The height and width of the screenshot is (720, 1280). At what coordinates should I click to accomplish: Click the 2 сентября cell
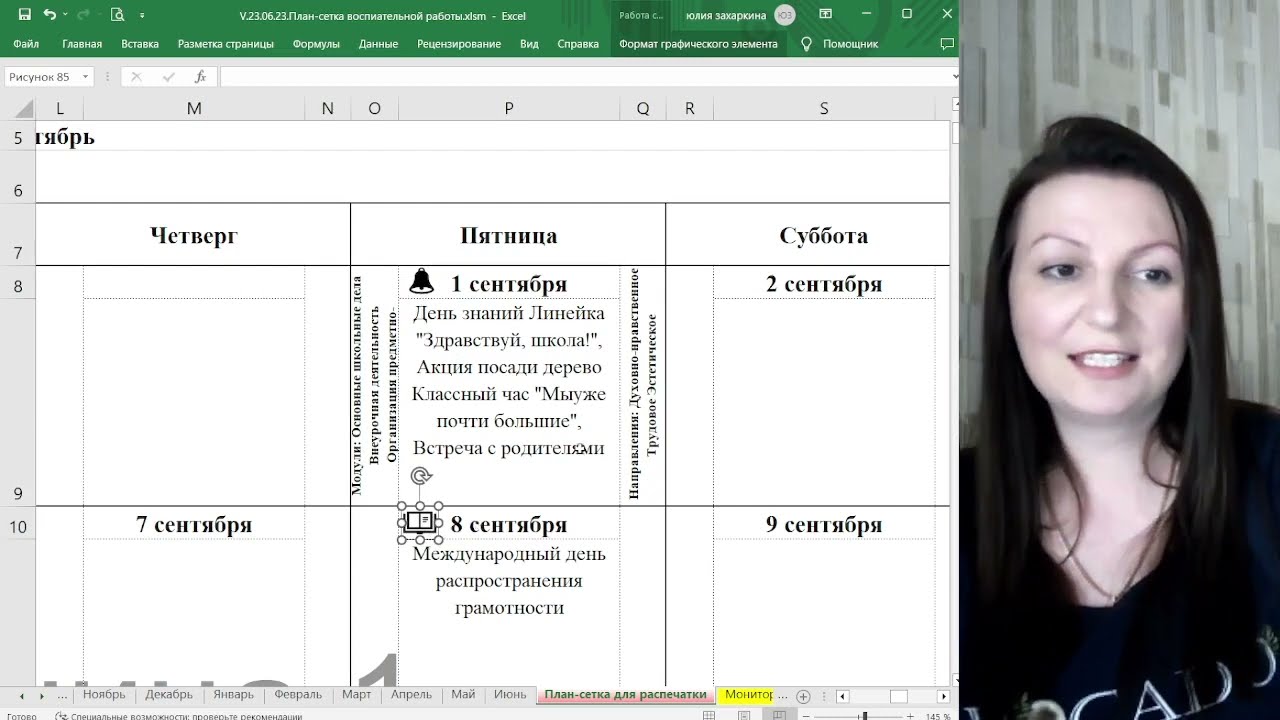point(824,284)
